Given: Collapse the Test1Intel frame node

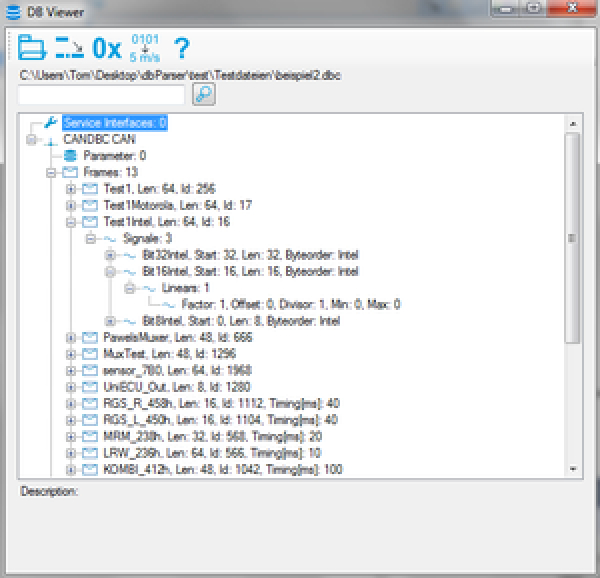Looking at the screenshot, I should pos(71,222).
